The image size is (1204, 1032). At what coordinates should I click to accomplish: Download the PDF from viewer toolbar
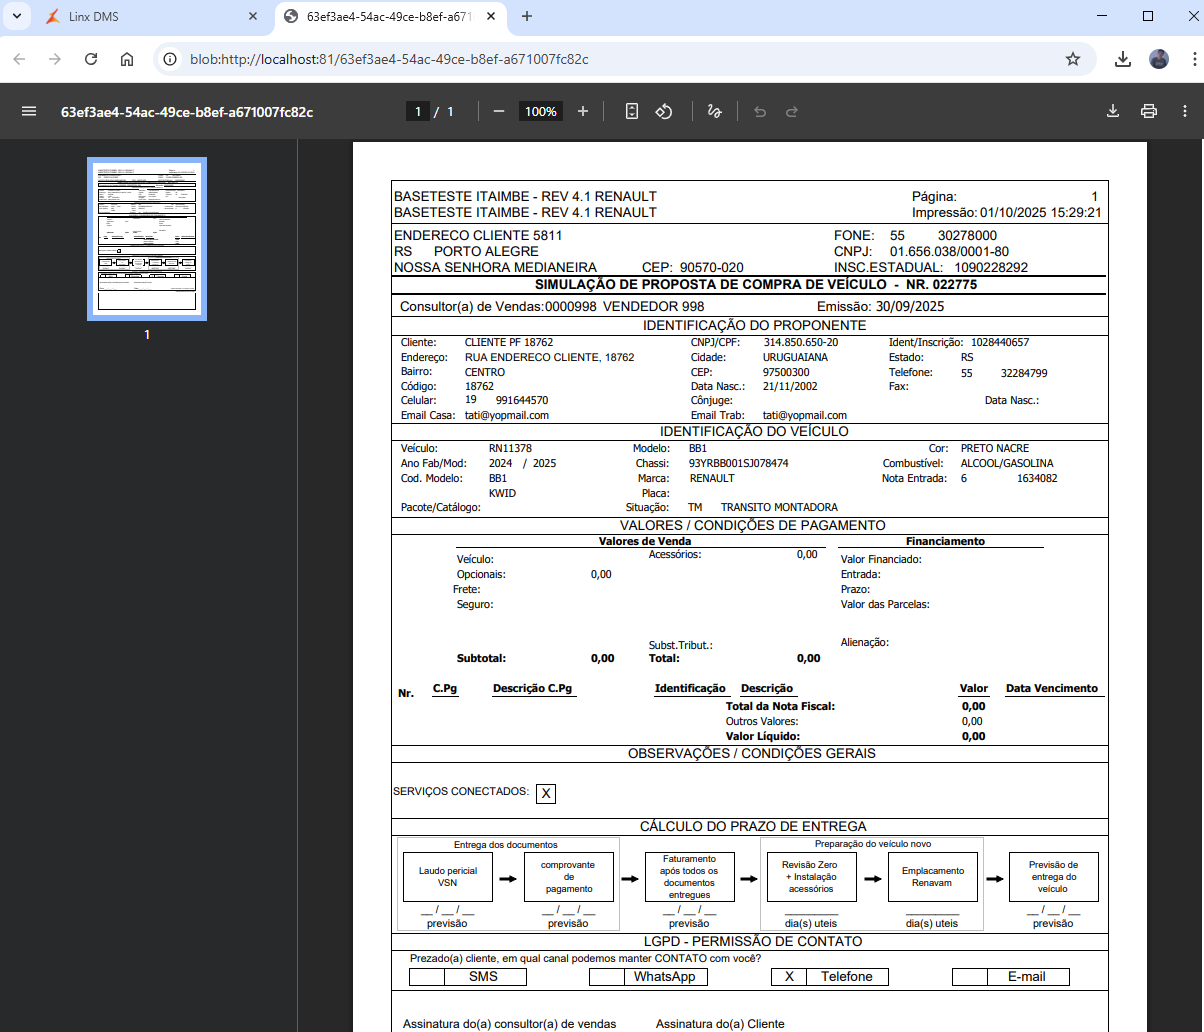[1112, 111]
